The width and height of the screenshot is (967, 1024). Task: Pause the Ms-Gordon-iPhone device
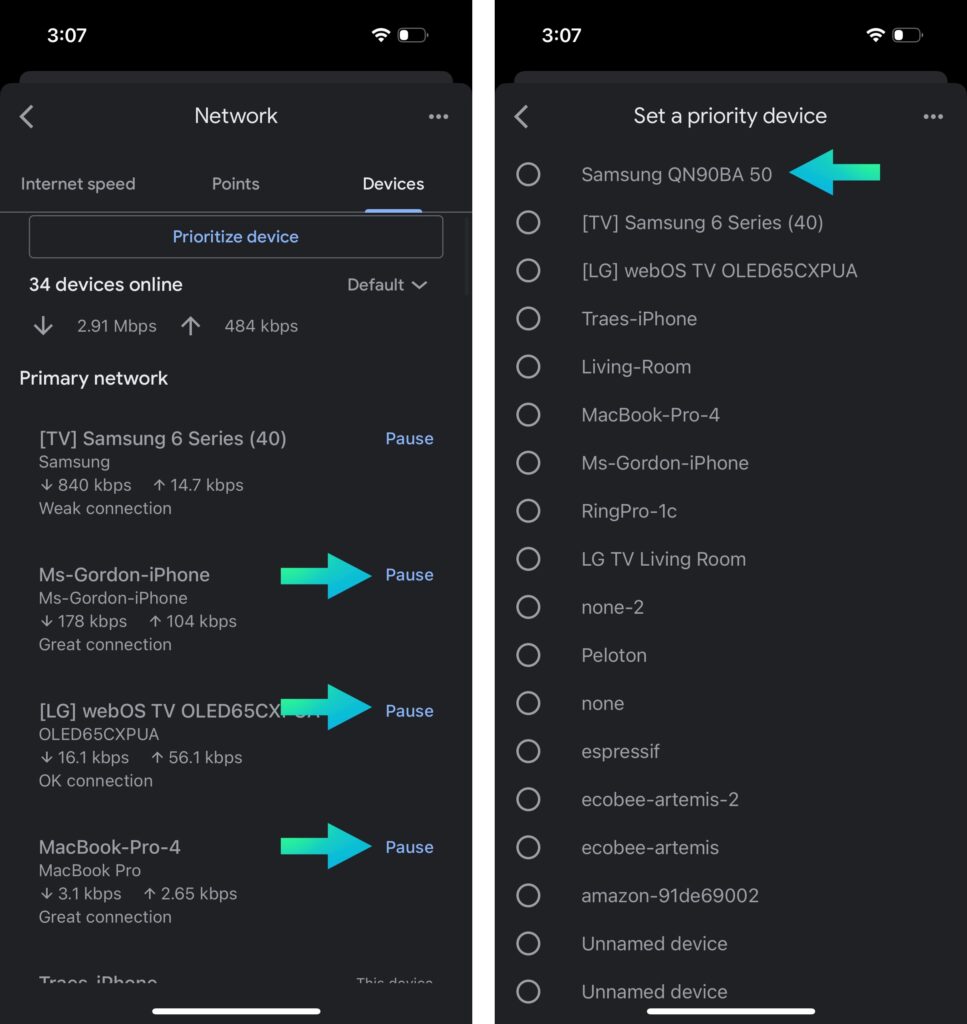pos(409,575)
